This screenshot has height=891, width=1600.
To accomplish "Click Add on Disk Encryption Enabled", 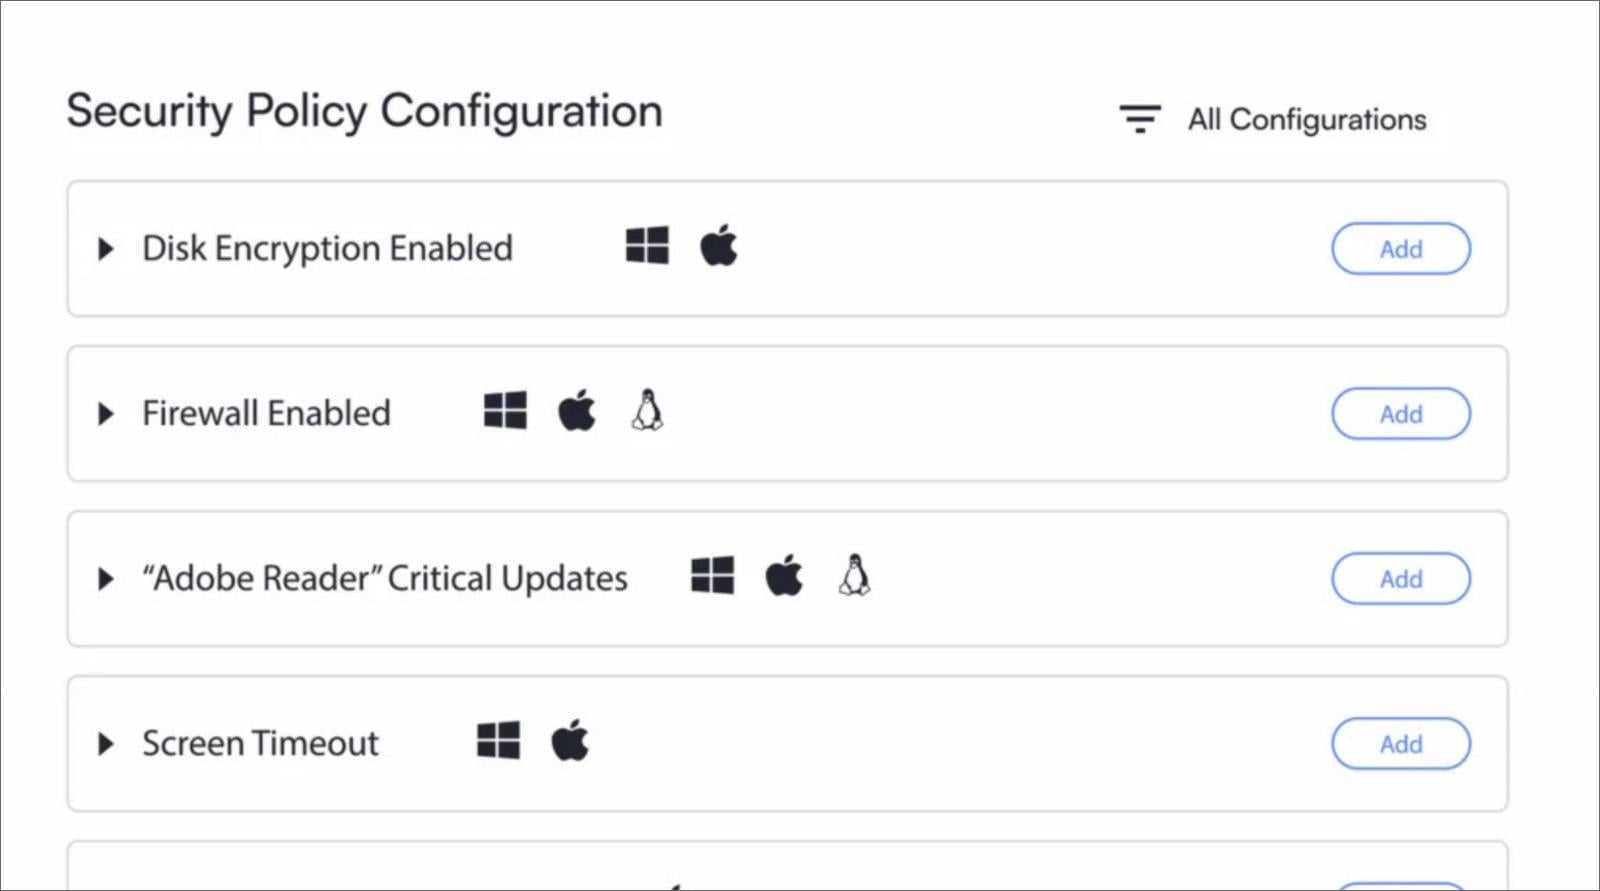I will point(1400,249).
